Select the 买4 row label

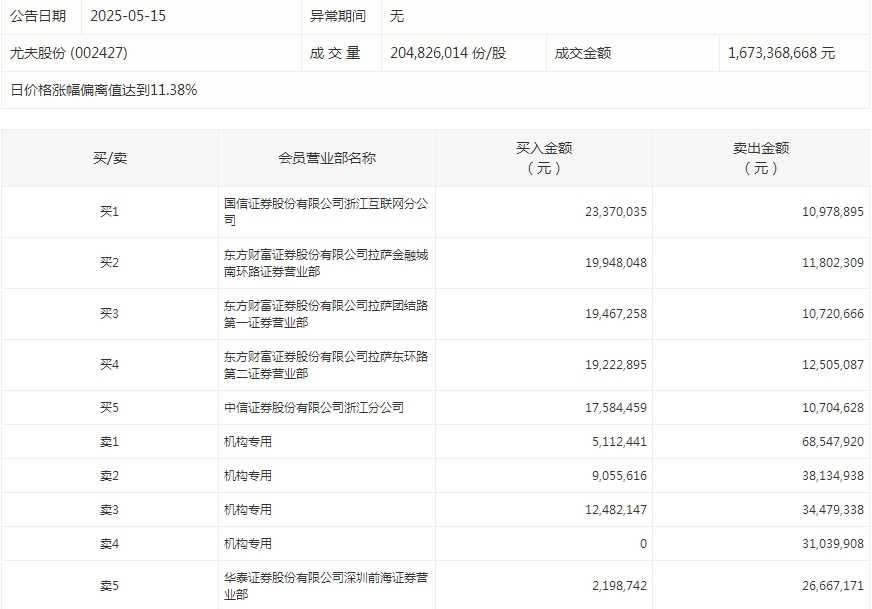coord(110,365)
